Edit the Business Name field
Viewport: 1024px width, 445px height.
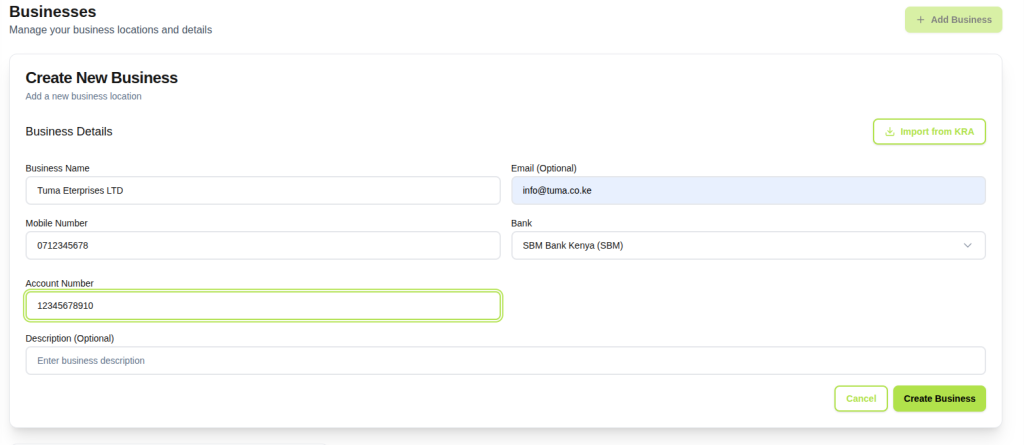(x=263, y=190)
